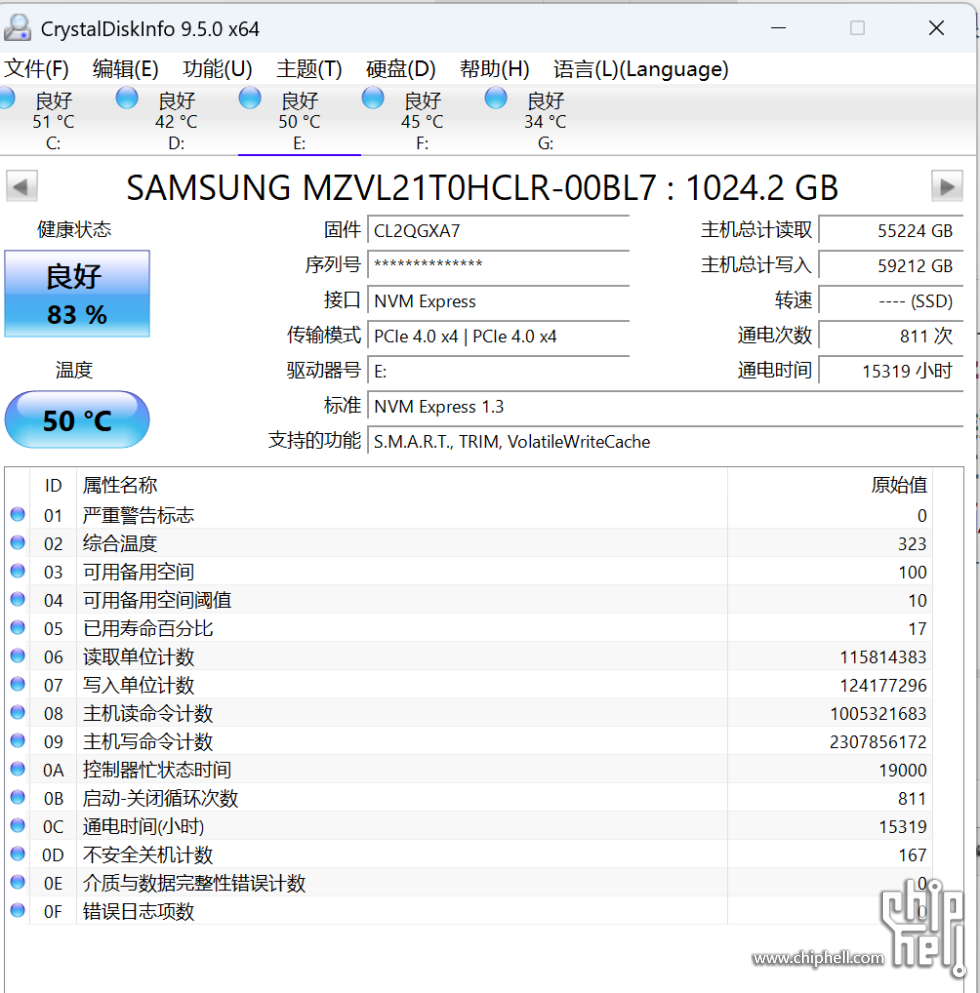980x993 pixels.
Task: Click the host total reads value 55224 GB
Action: pos(891,231)
